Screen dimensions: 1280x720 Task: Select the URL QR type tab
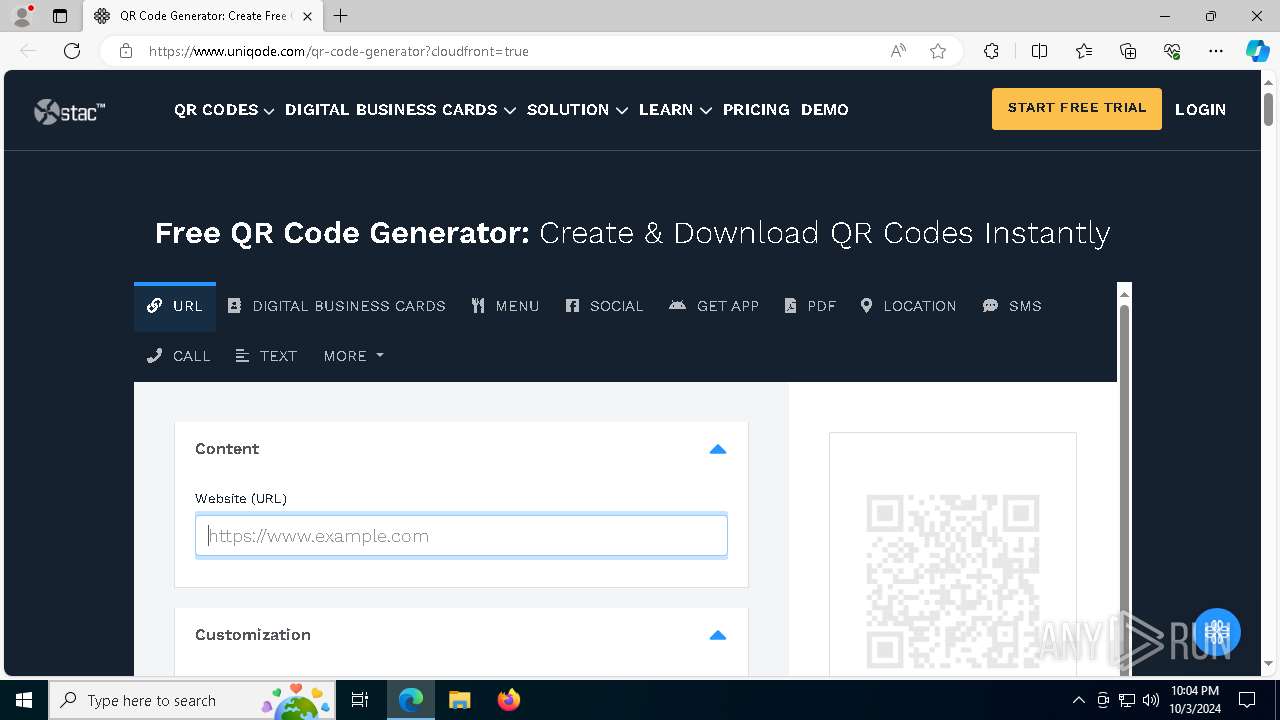point(175,306)
